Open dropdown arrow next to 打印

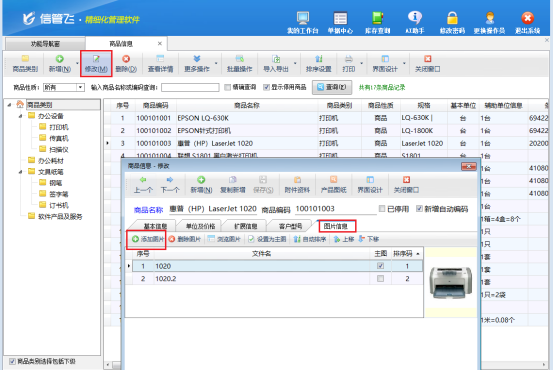point(361,63)
